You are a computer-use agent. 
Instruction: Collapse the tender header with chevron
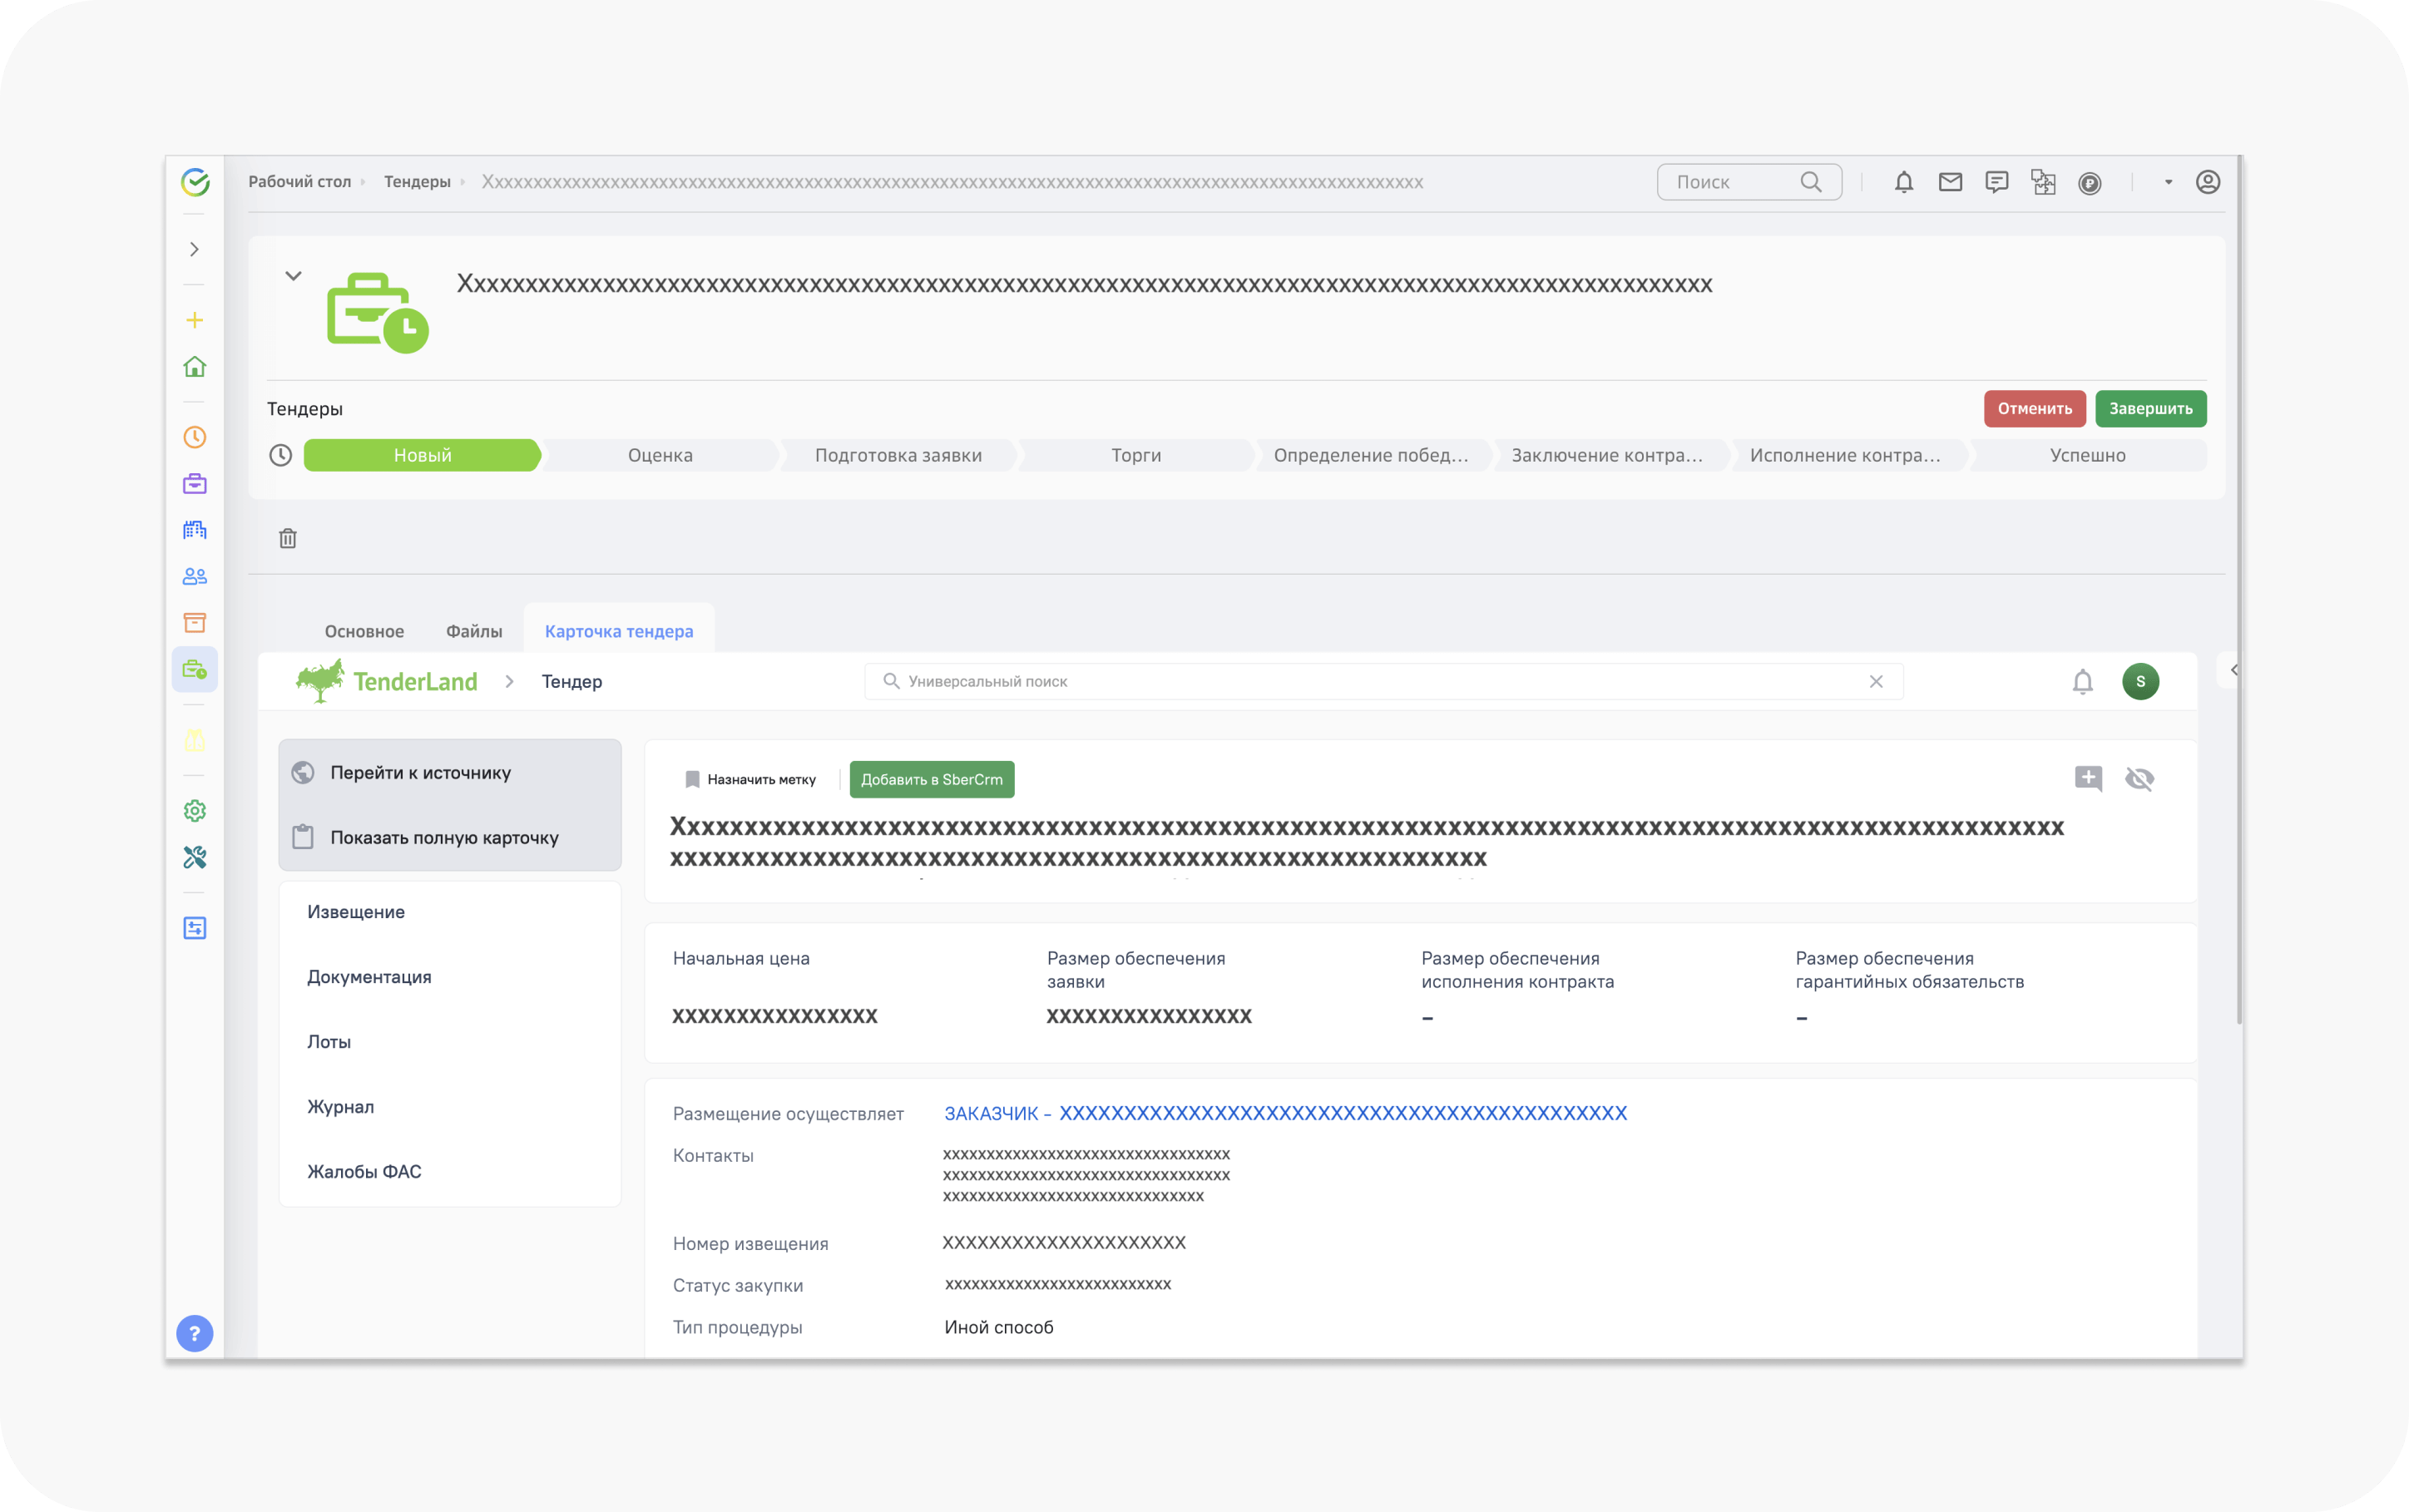(x=293, y=276)
